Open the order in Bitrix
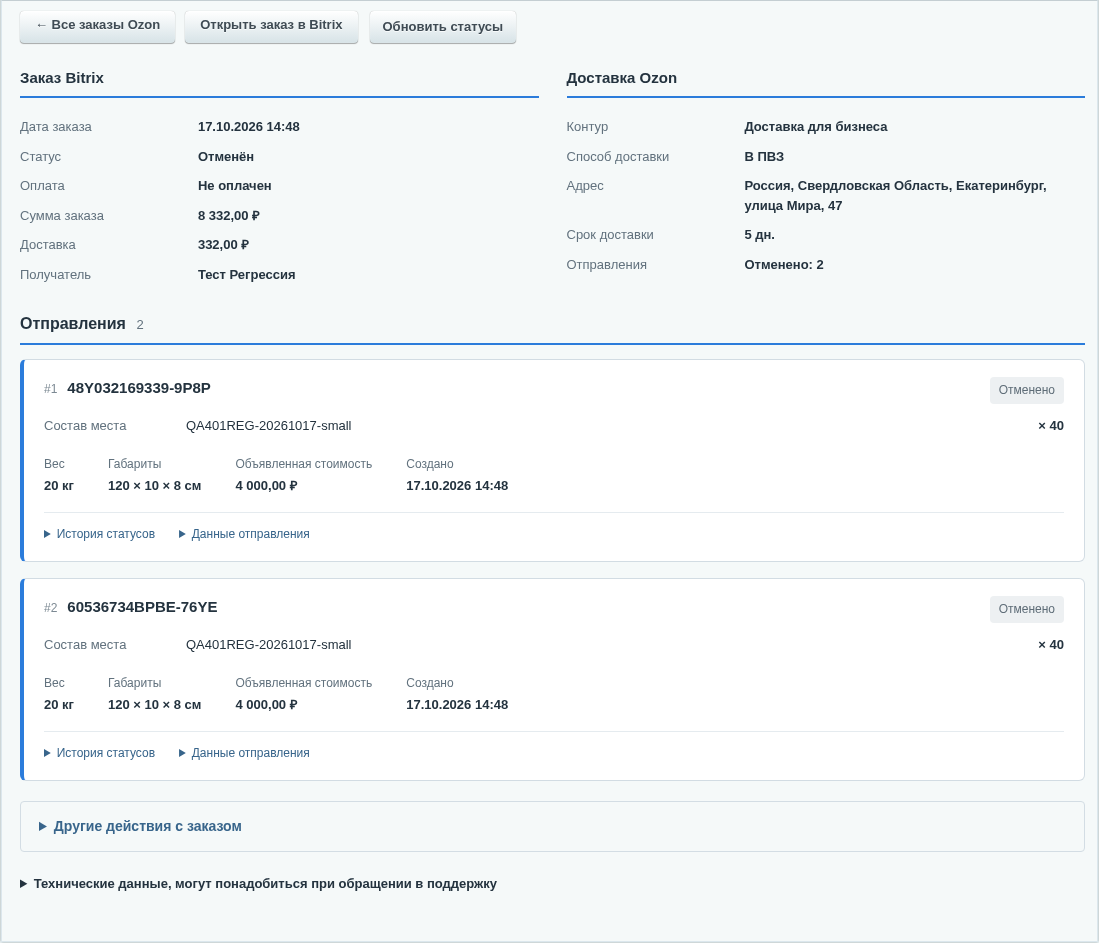This screenshot has width=1099, height=944. point(271,27)
